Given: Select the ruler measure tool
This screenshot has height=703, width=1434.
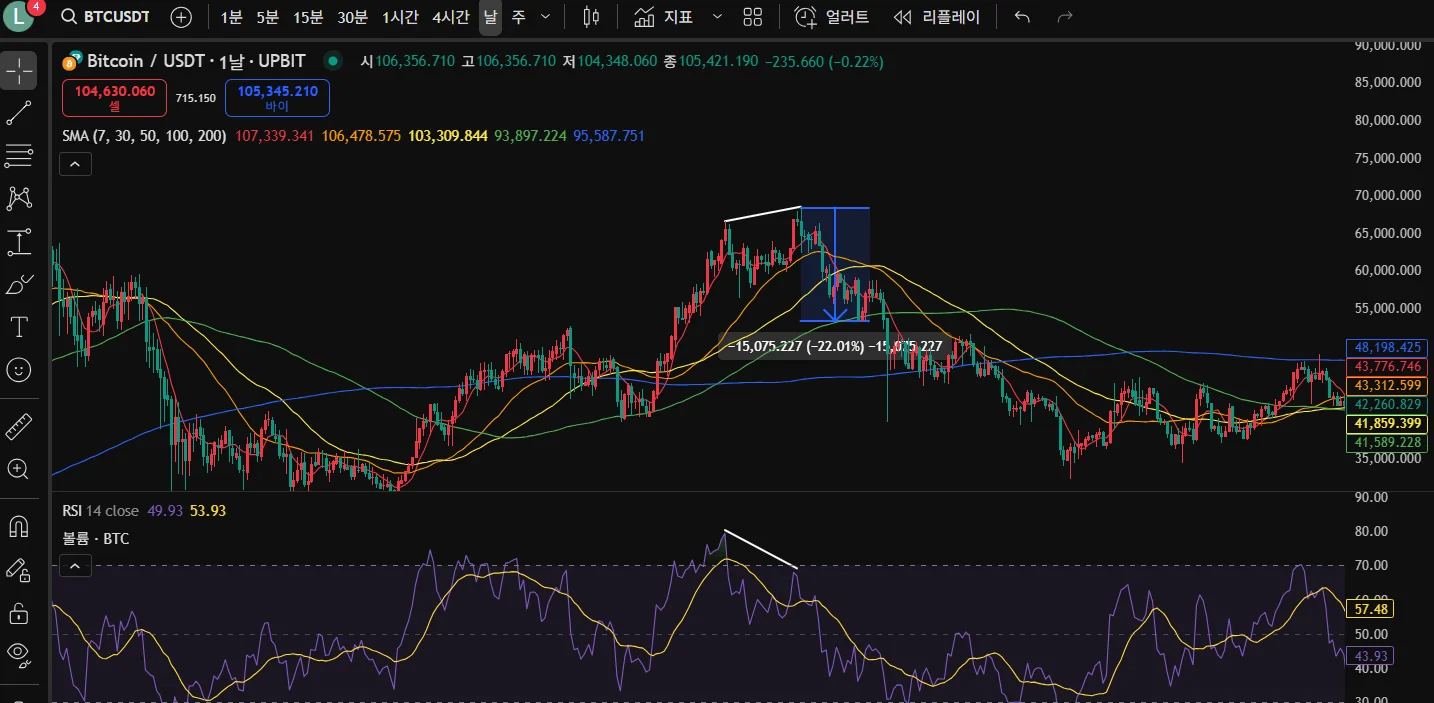Looking at the screenshot, I should tap(19, 427).
